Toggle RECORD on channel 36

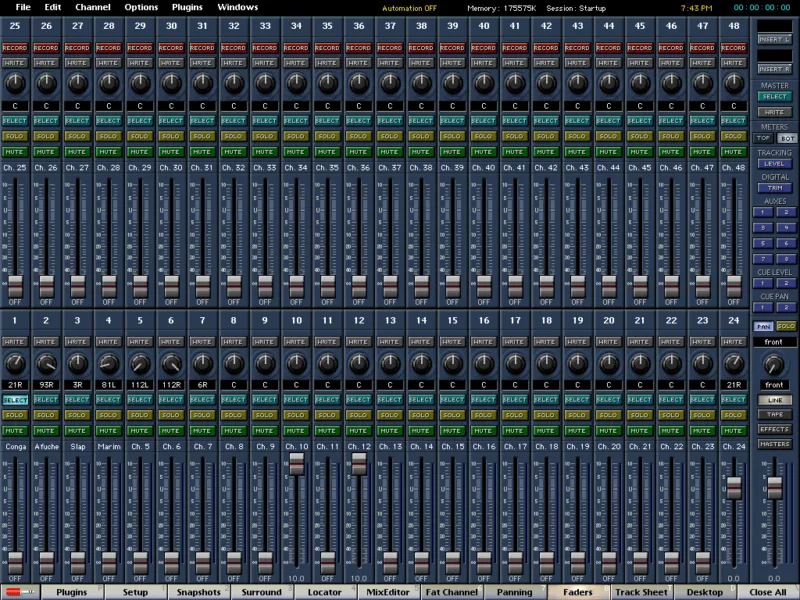[x=359, y=48]
